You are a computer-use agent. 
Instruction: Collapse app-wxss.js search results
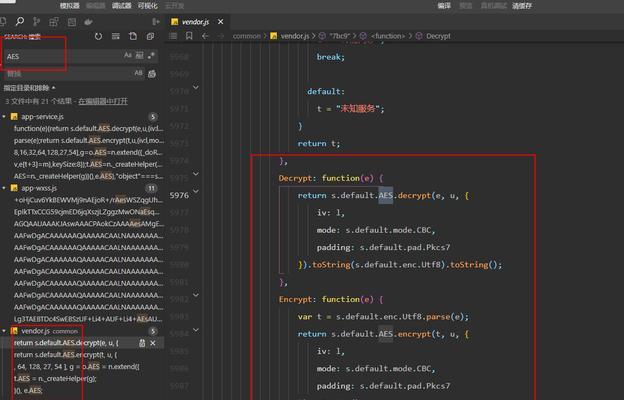click(x=4, y=188)
